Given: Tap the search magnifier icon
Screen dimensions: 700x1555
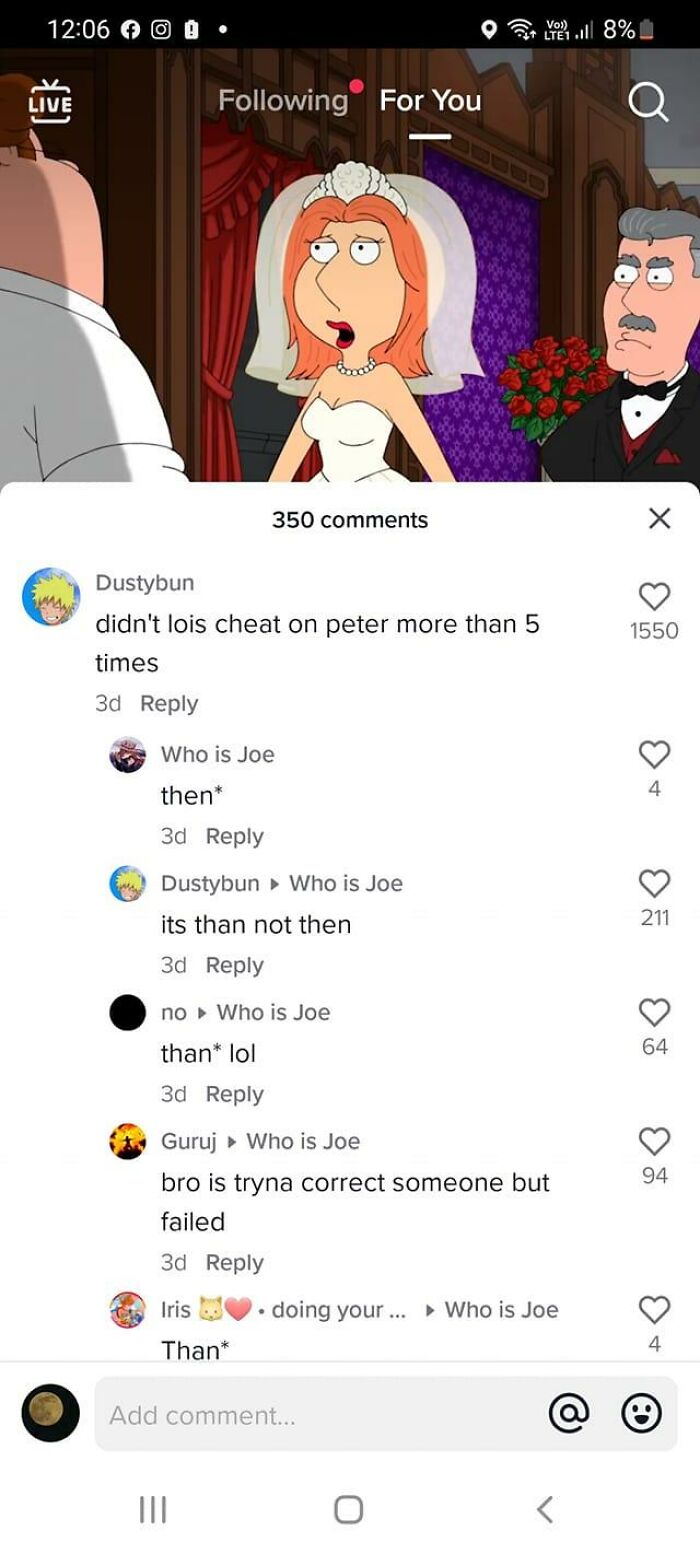Looking at the screenshot, I should 647,102.
